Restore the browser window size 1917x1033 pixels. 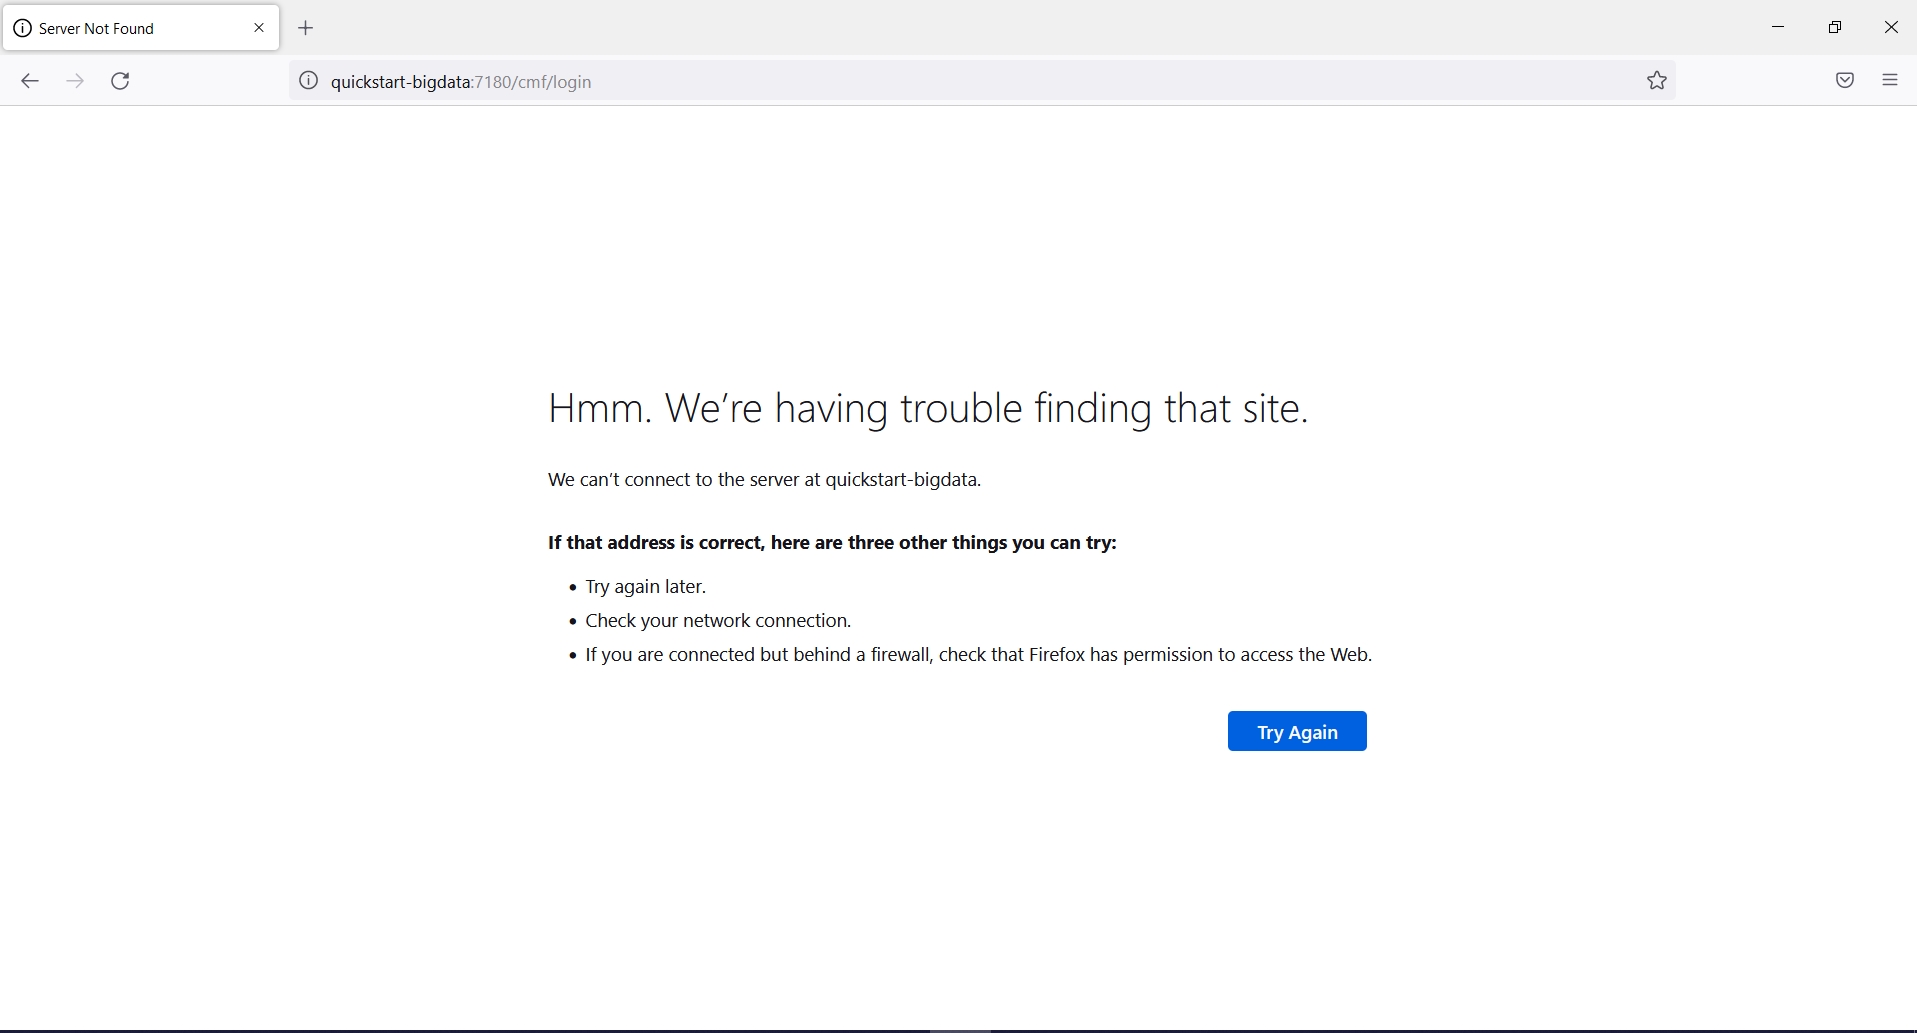1835,26
